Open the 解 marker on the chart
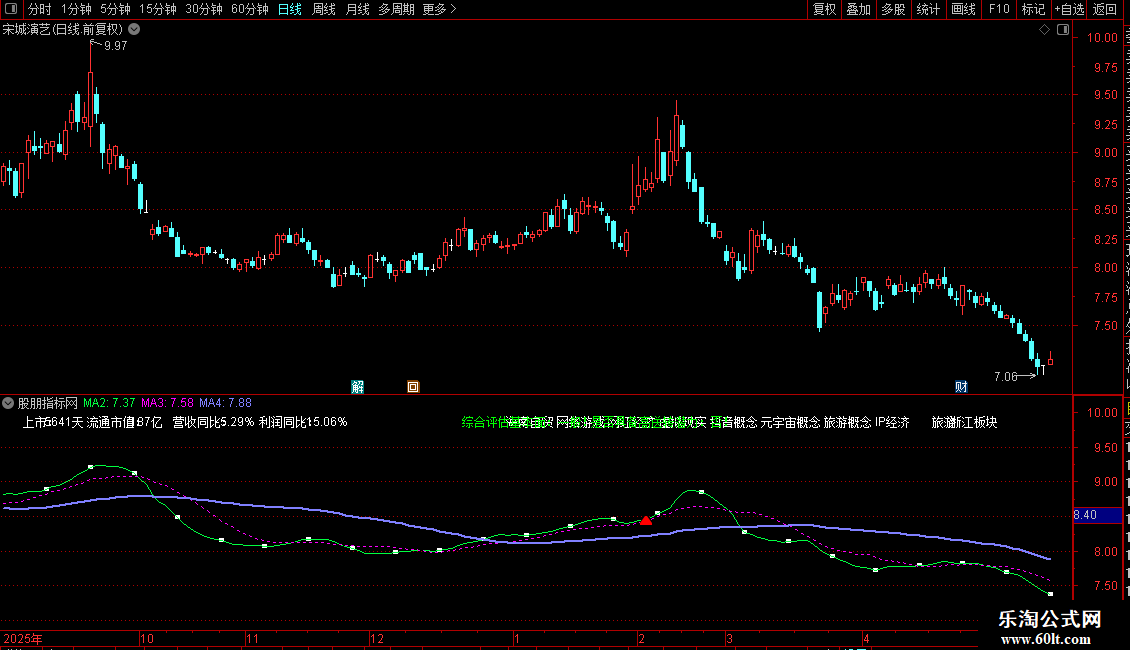 [x=357, y=387]
